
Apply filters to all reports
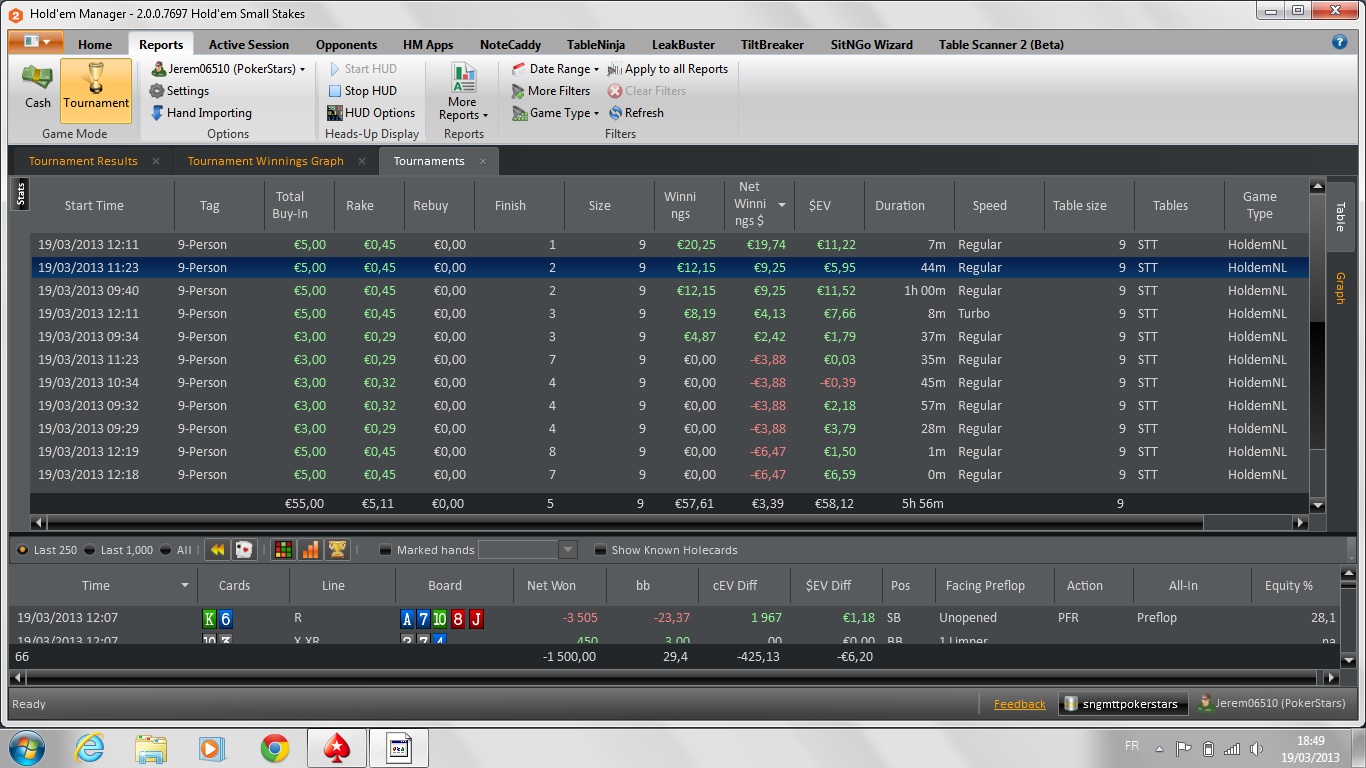(x=668, y=69)
